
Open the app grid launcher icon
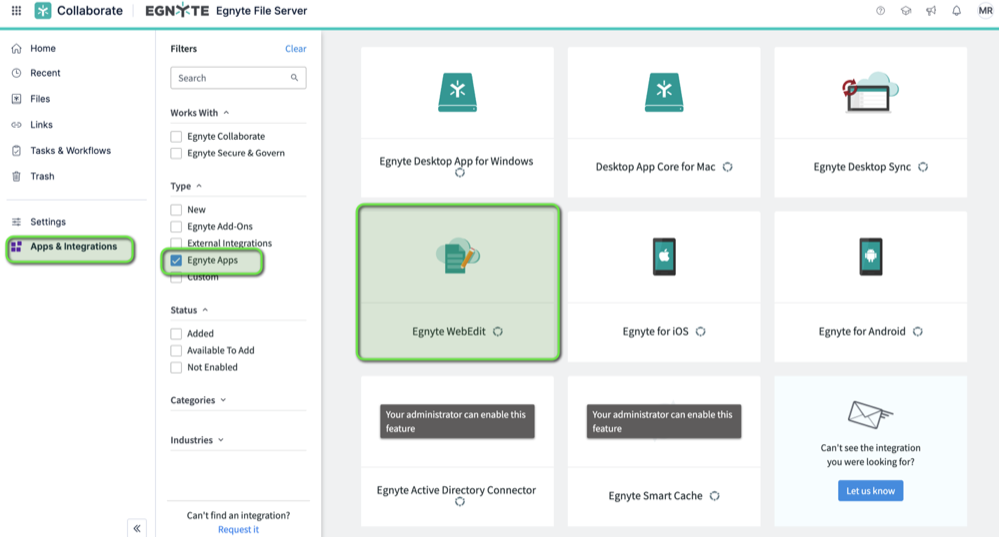click(x=17, y=11)
